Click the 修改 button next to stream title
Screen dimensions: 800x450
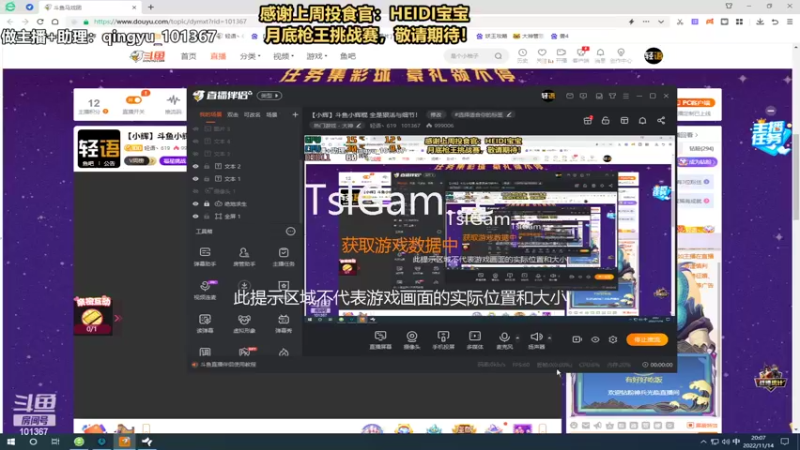(436, 115)
